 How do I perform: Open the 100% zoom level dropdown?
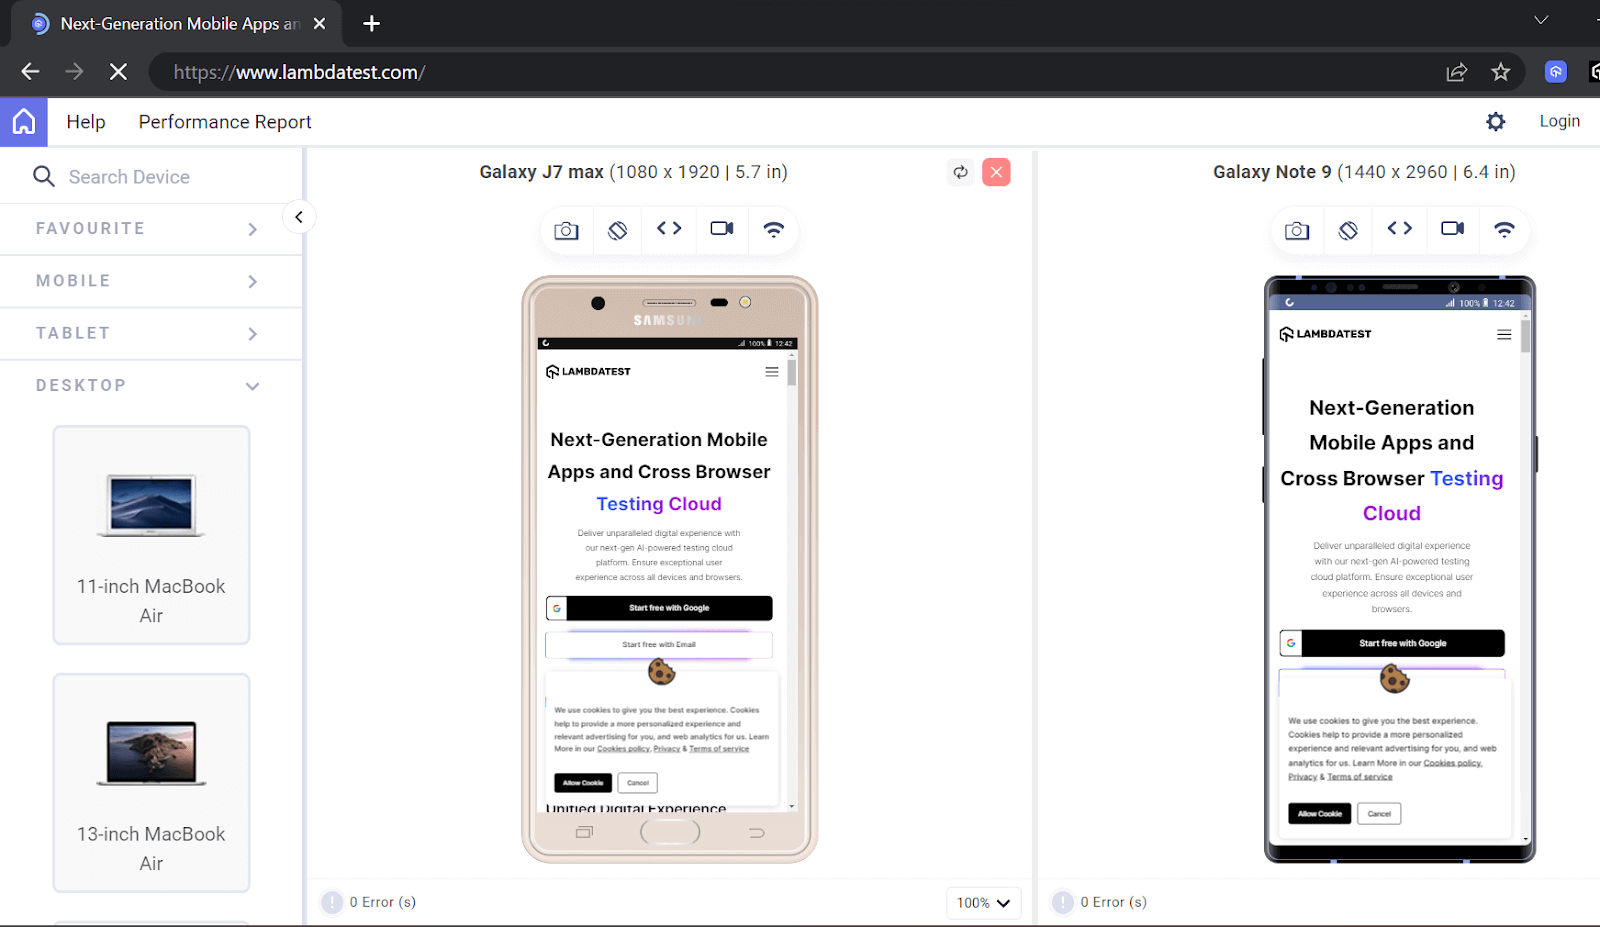pos(983,902)
